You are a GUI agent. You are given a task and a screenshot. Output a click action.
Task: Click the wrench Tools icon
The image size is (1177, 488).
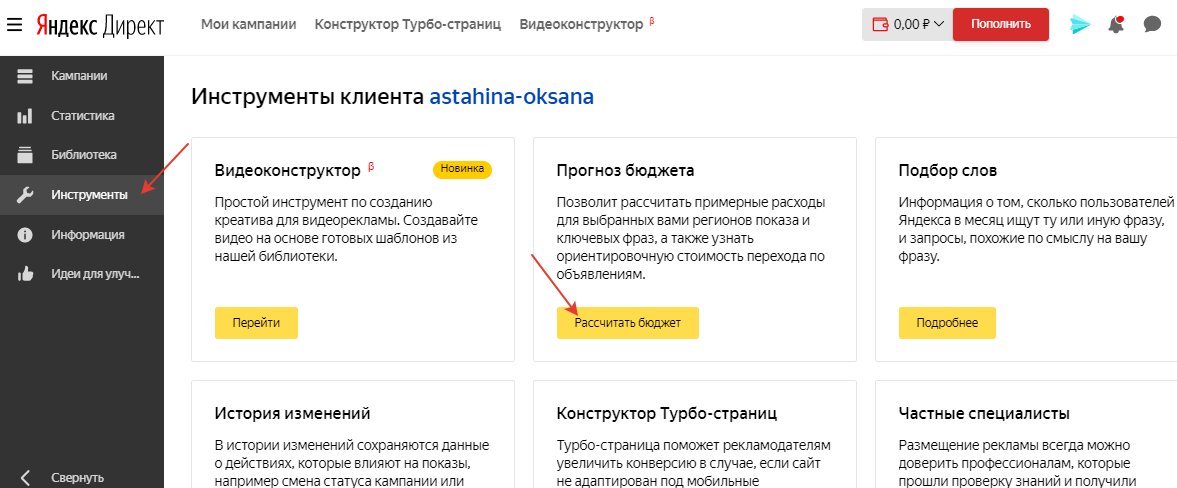coord(25,195)
